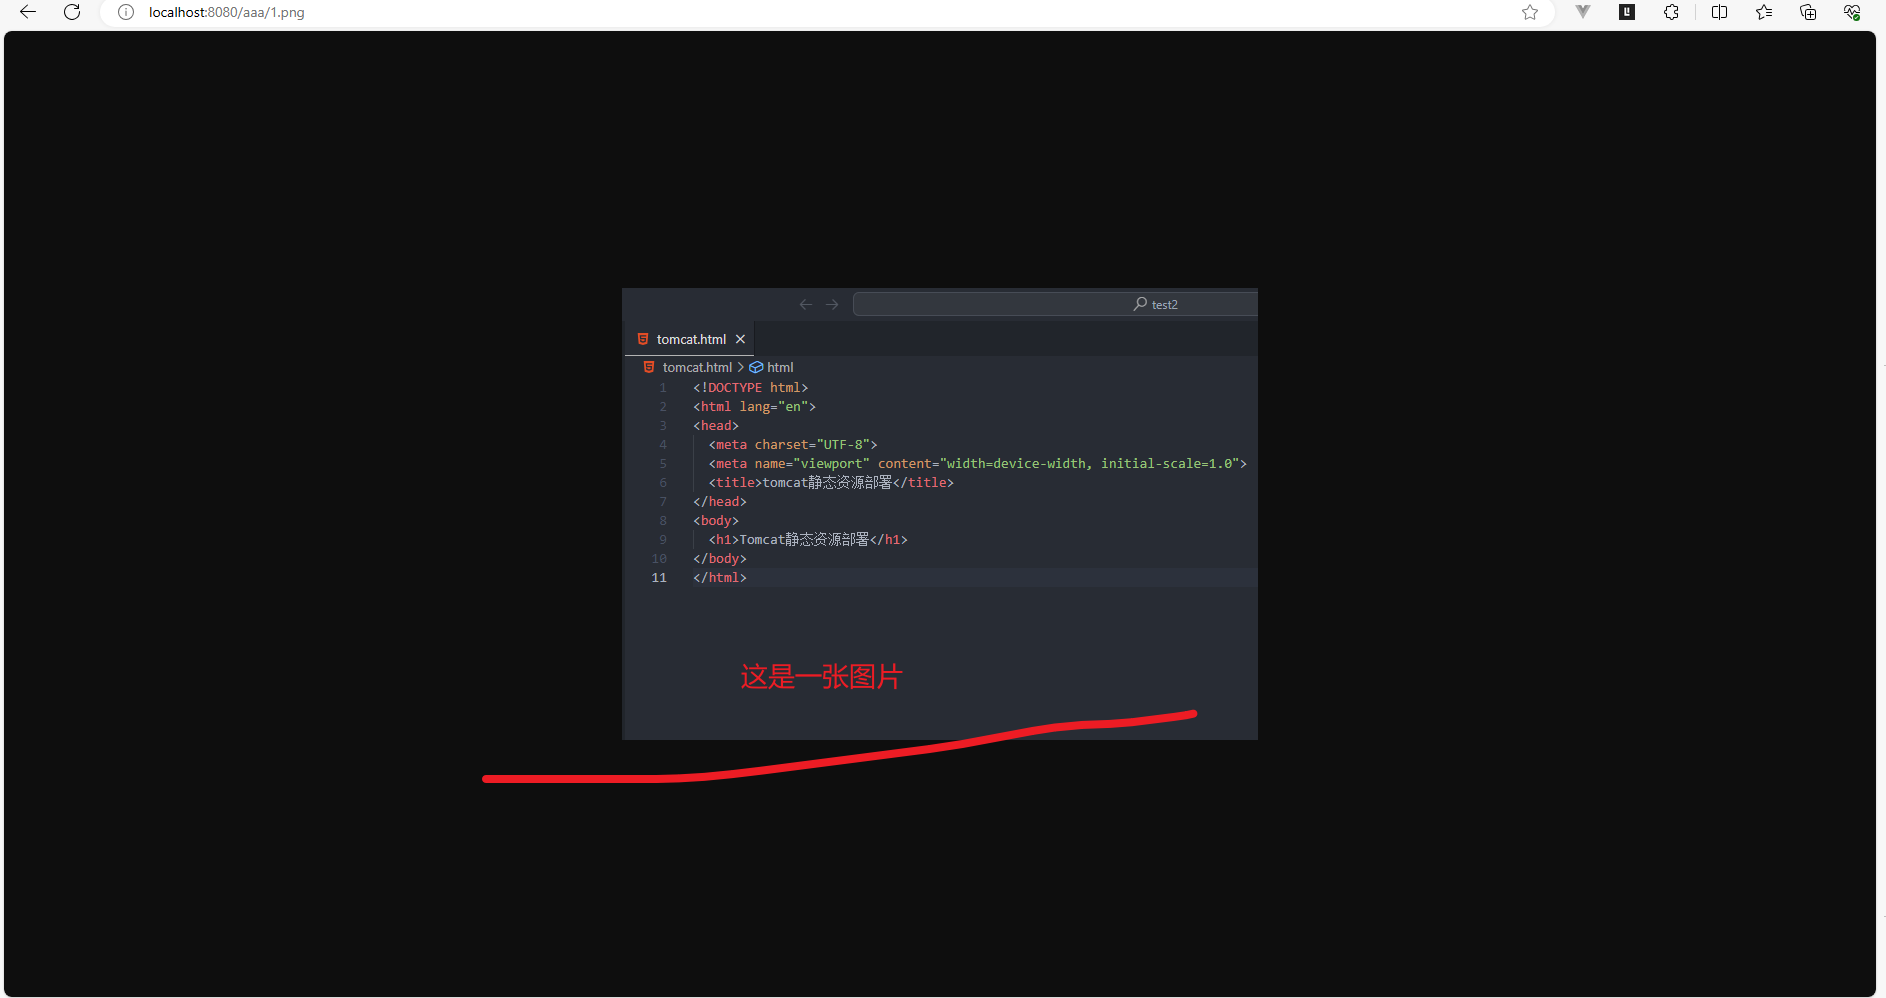1886x998 pixels.
Task: Click the close X on the pictured tomcat.html tab
Action: pyautogui.click(x=740, y=339)
